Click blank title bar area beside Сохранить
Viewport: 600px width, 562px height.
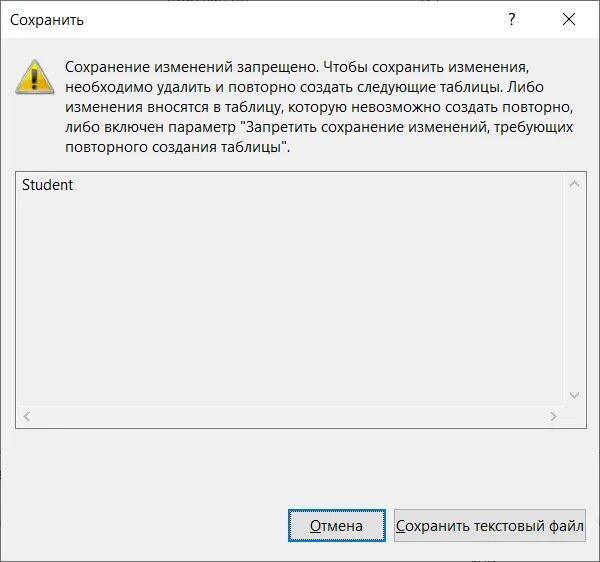click(x=291, y=19)
